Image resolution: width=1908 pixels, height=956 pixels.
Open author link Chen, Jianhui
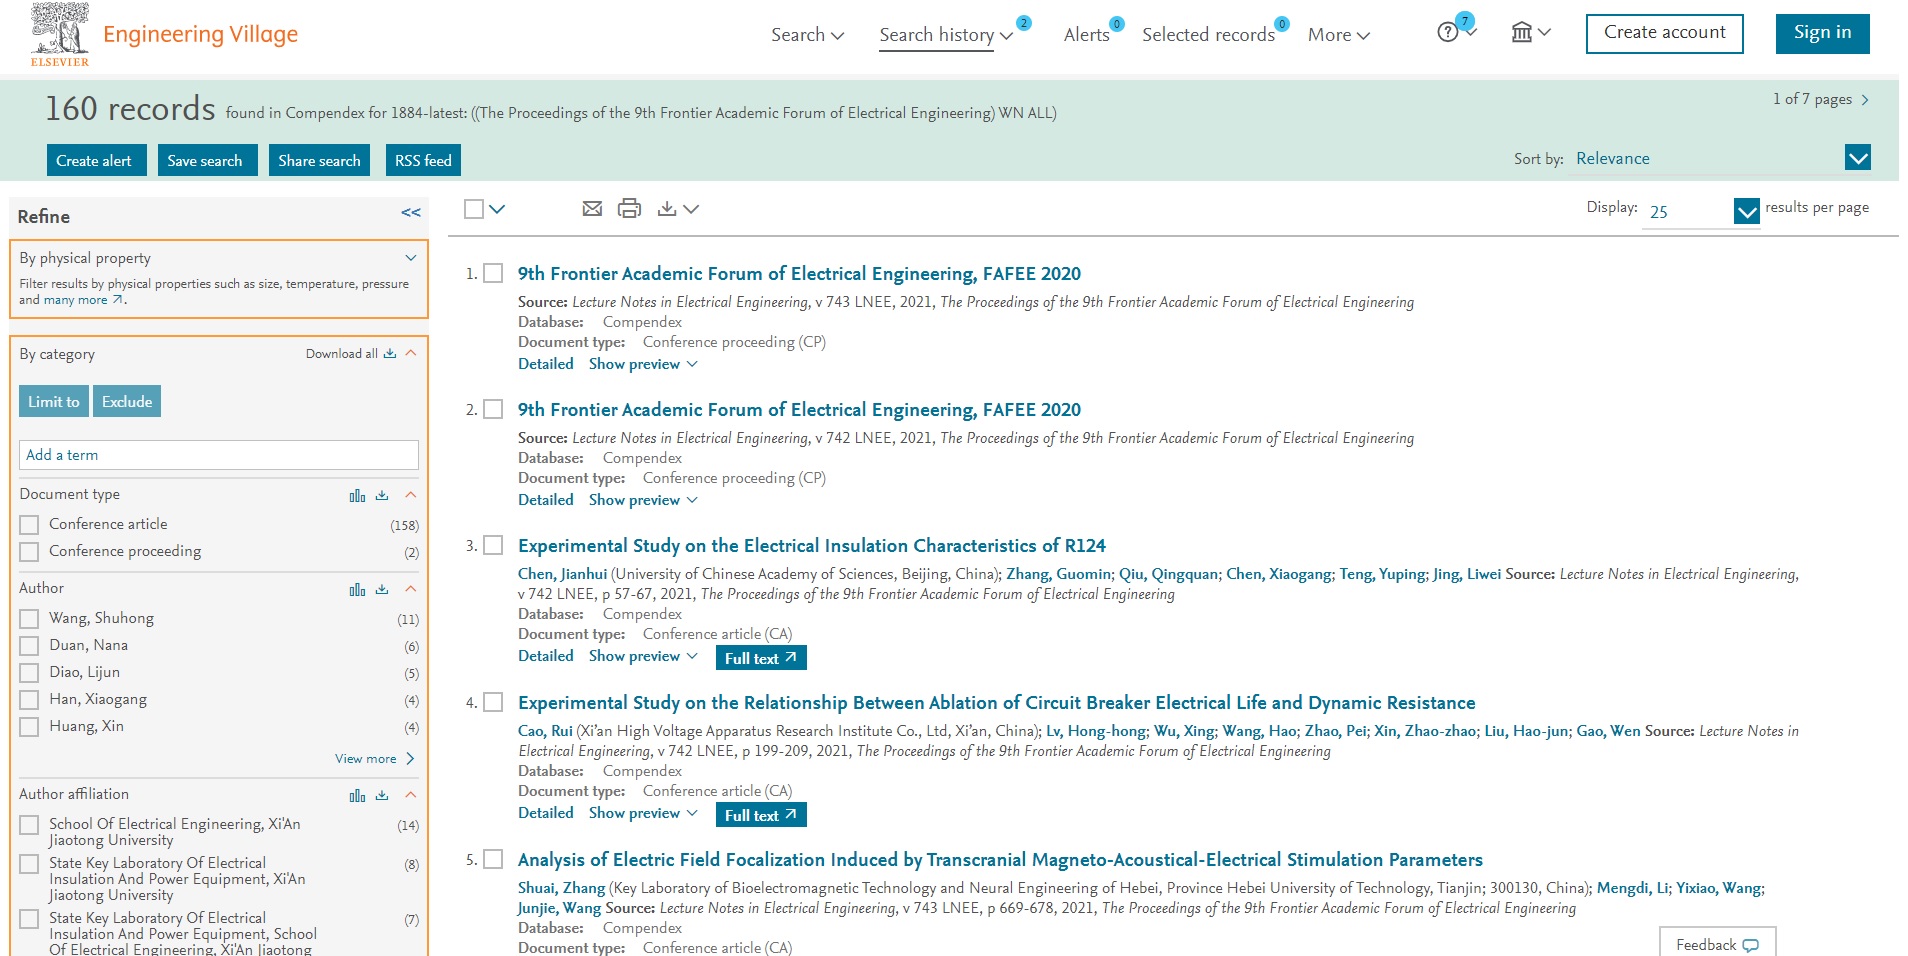pos(562,574)
